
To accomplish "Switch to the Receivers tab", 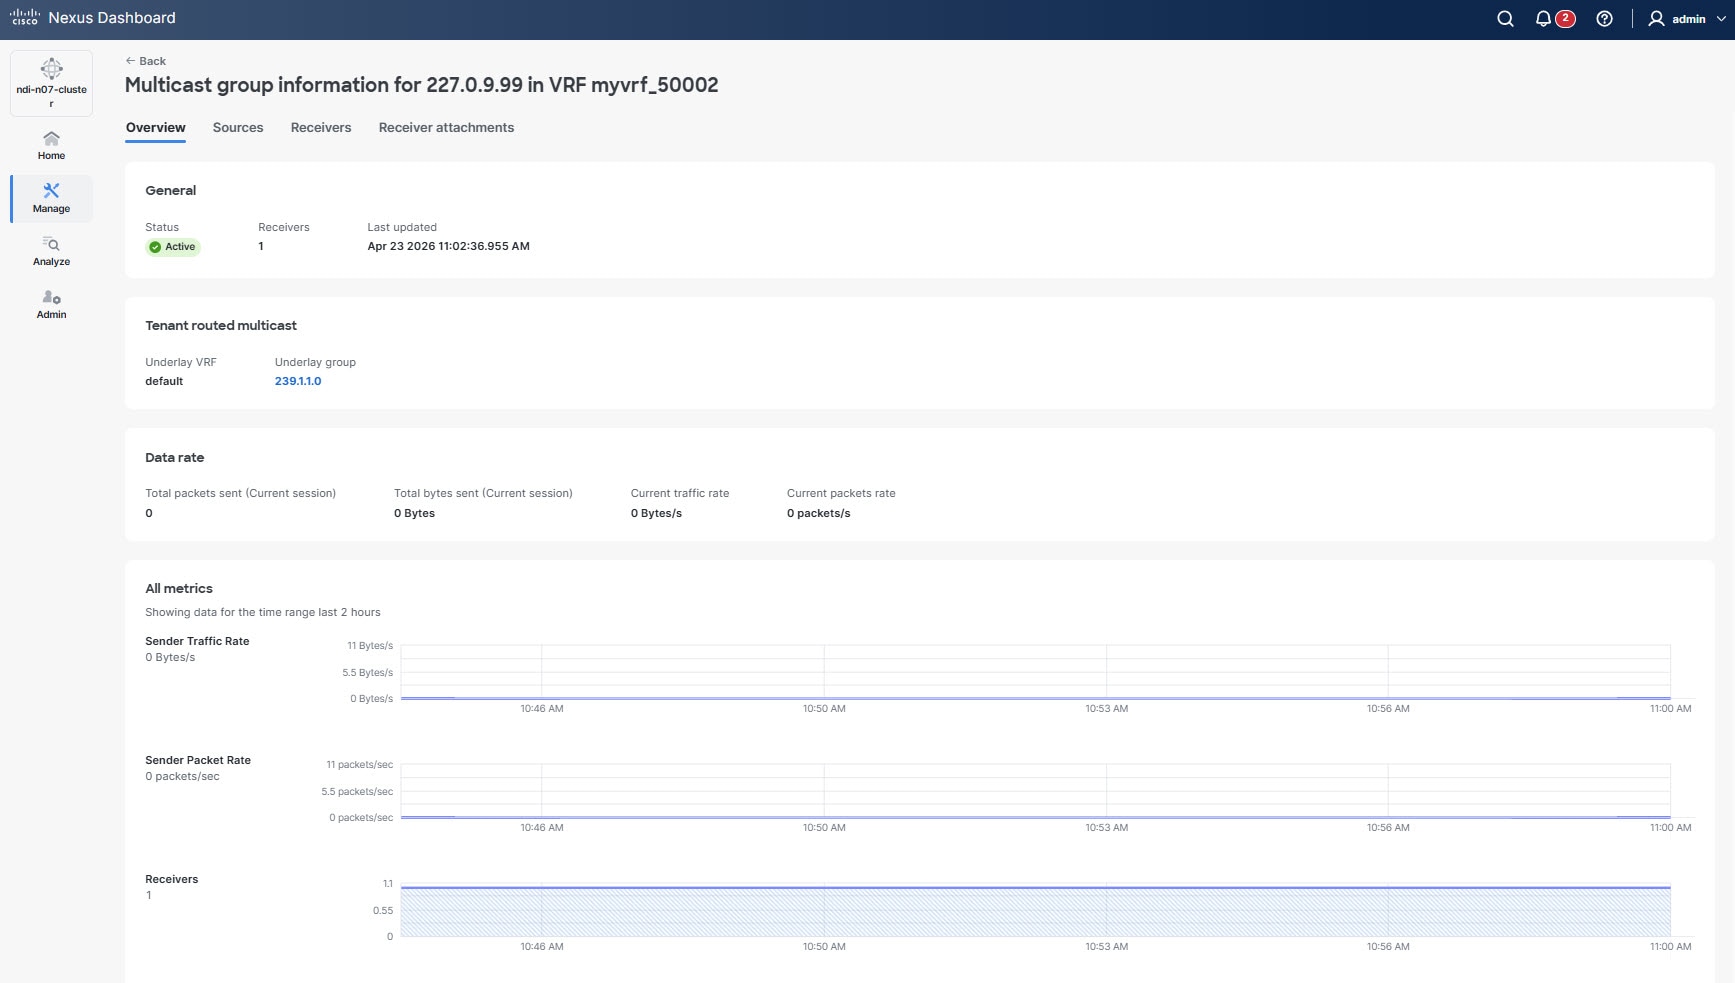I will tap(321, 128).
